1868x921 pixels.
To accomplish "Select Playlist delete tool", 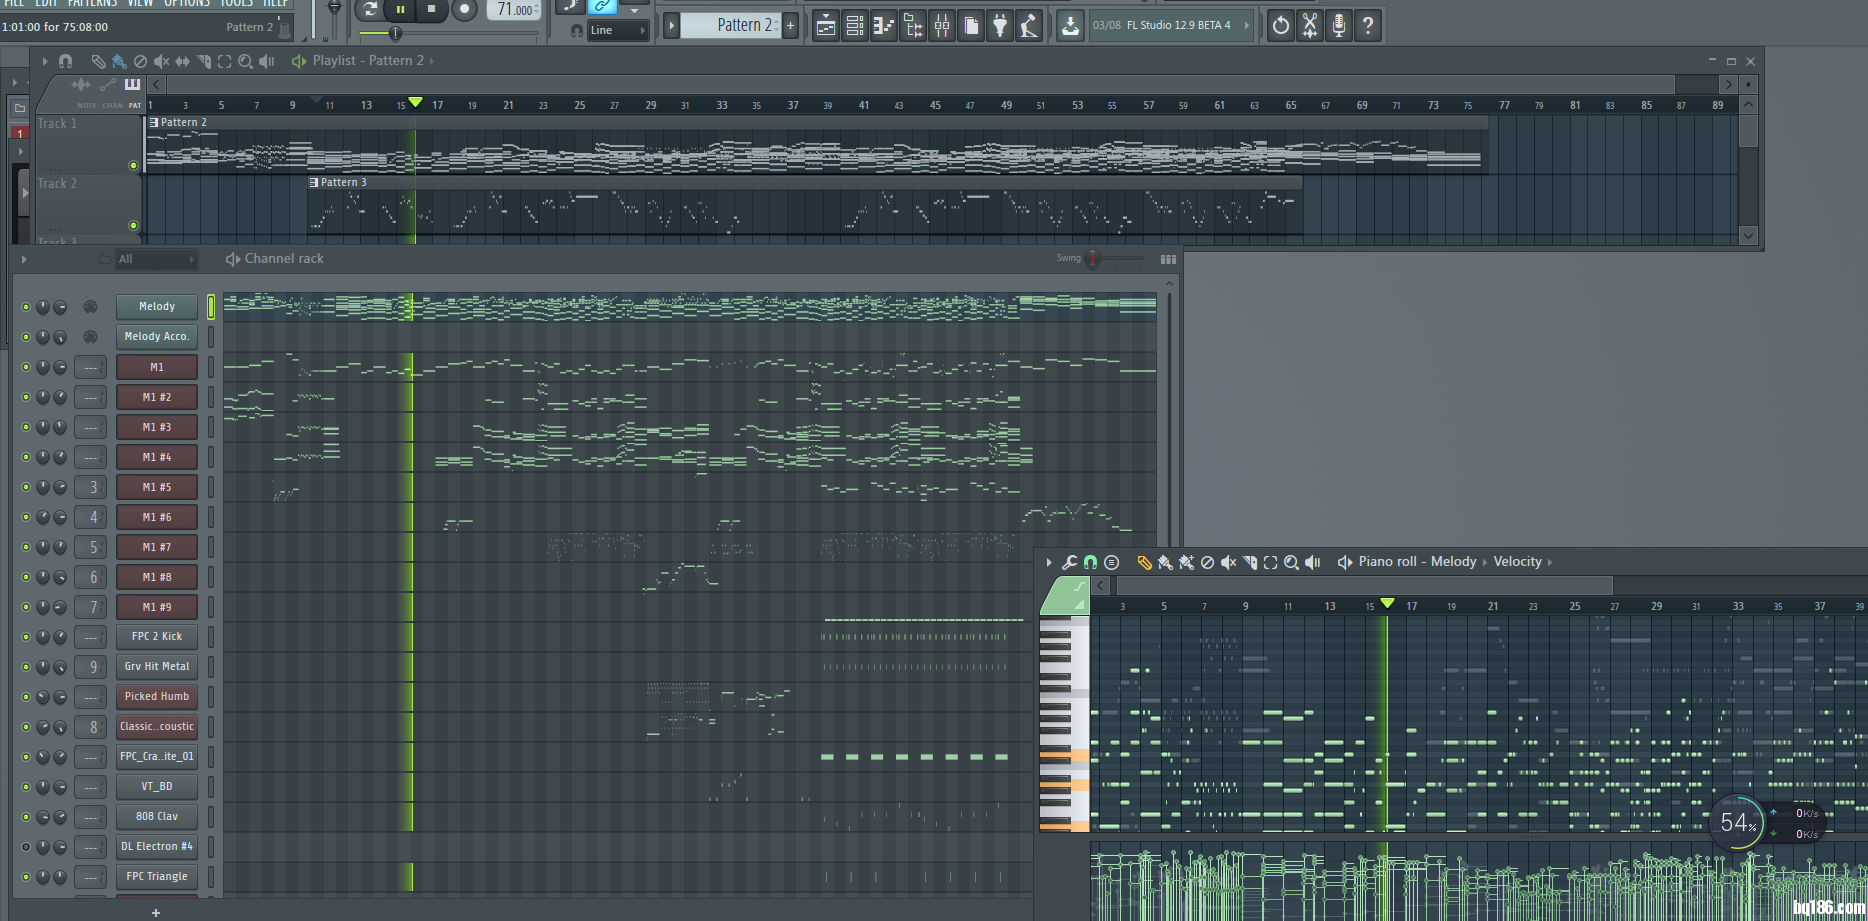I will [x=140, y=61].
